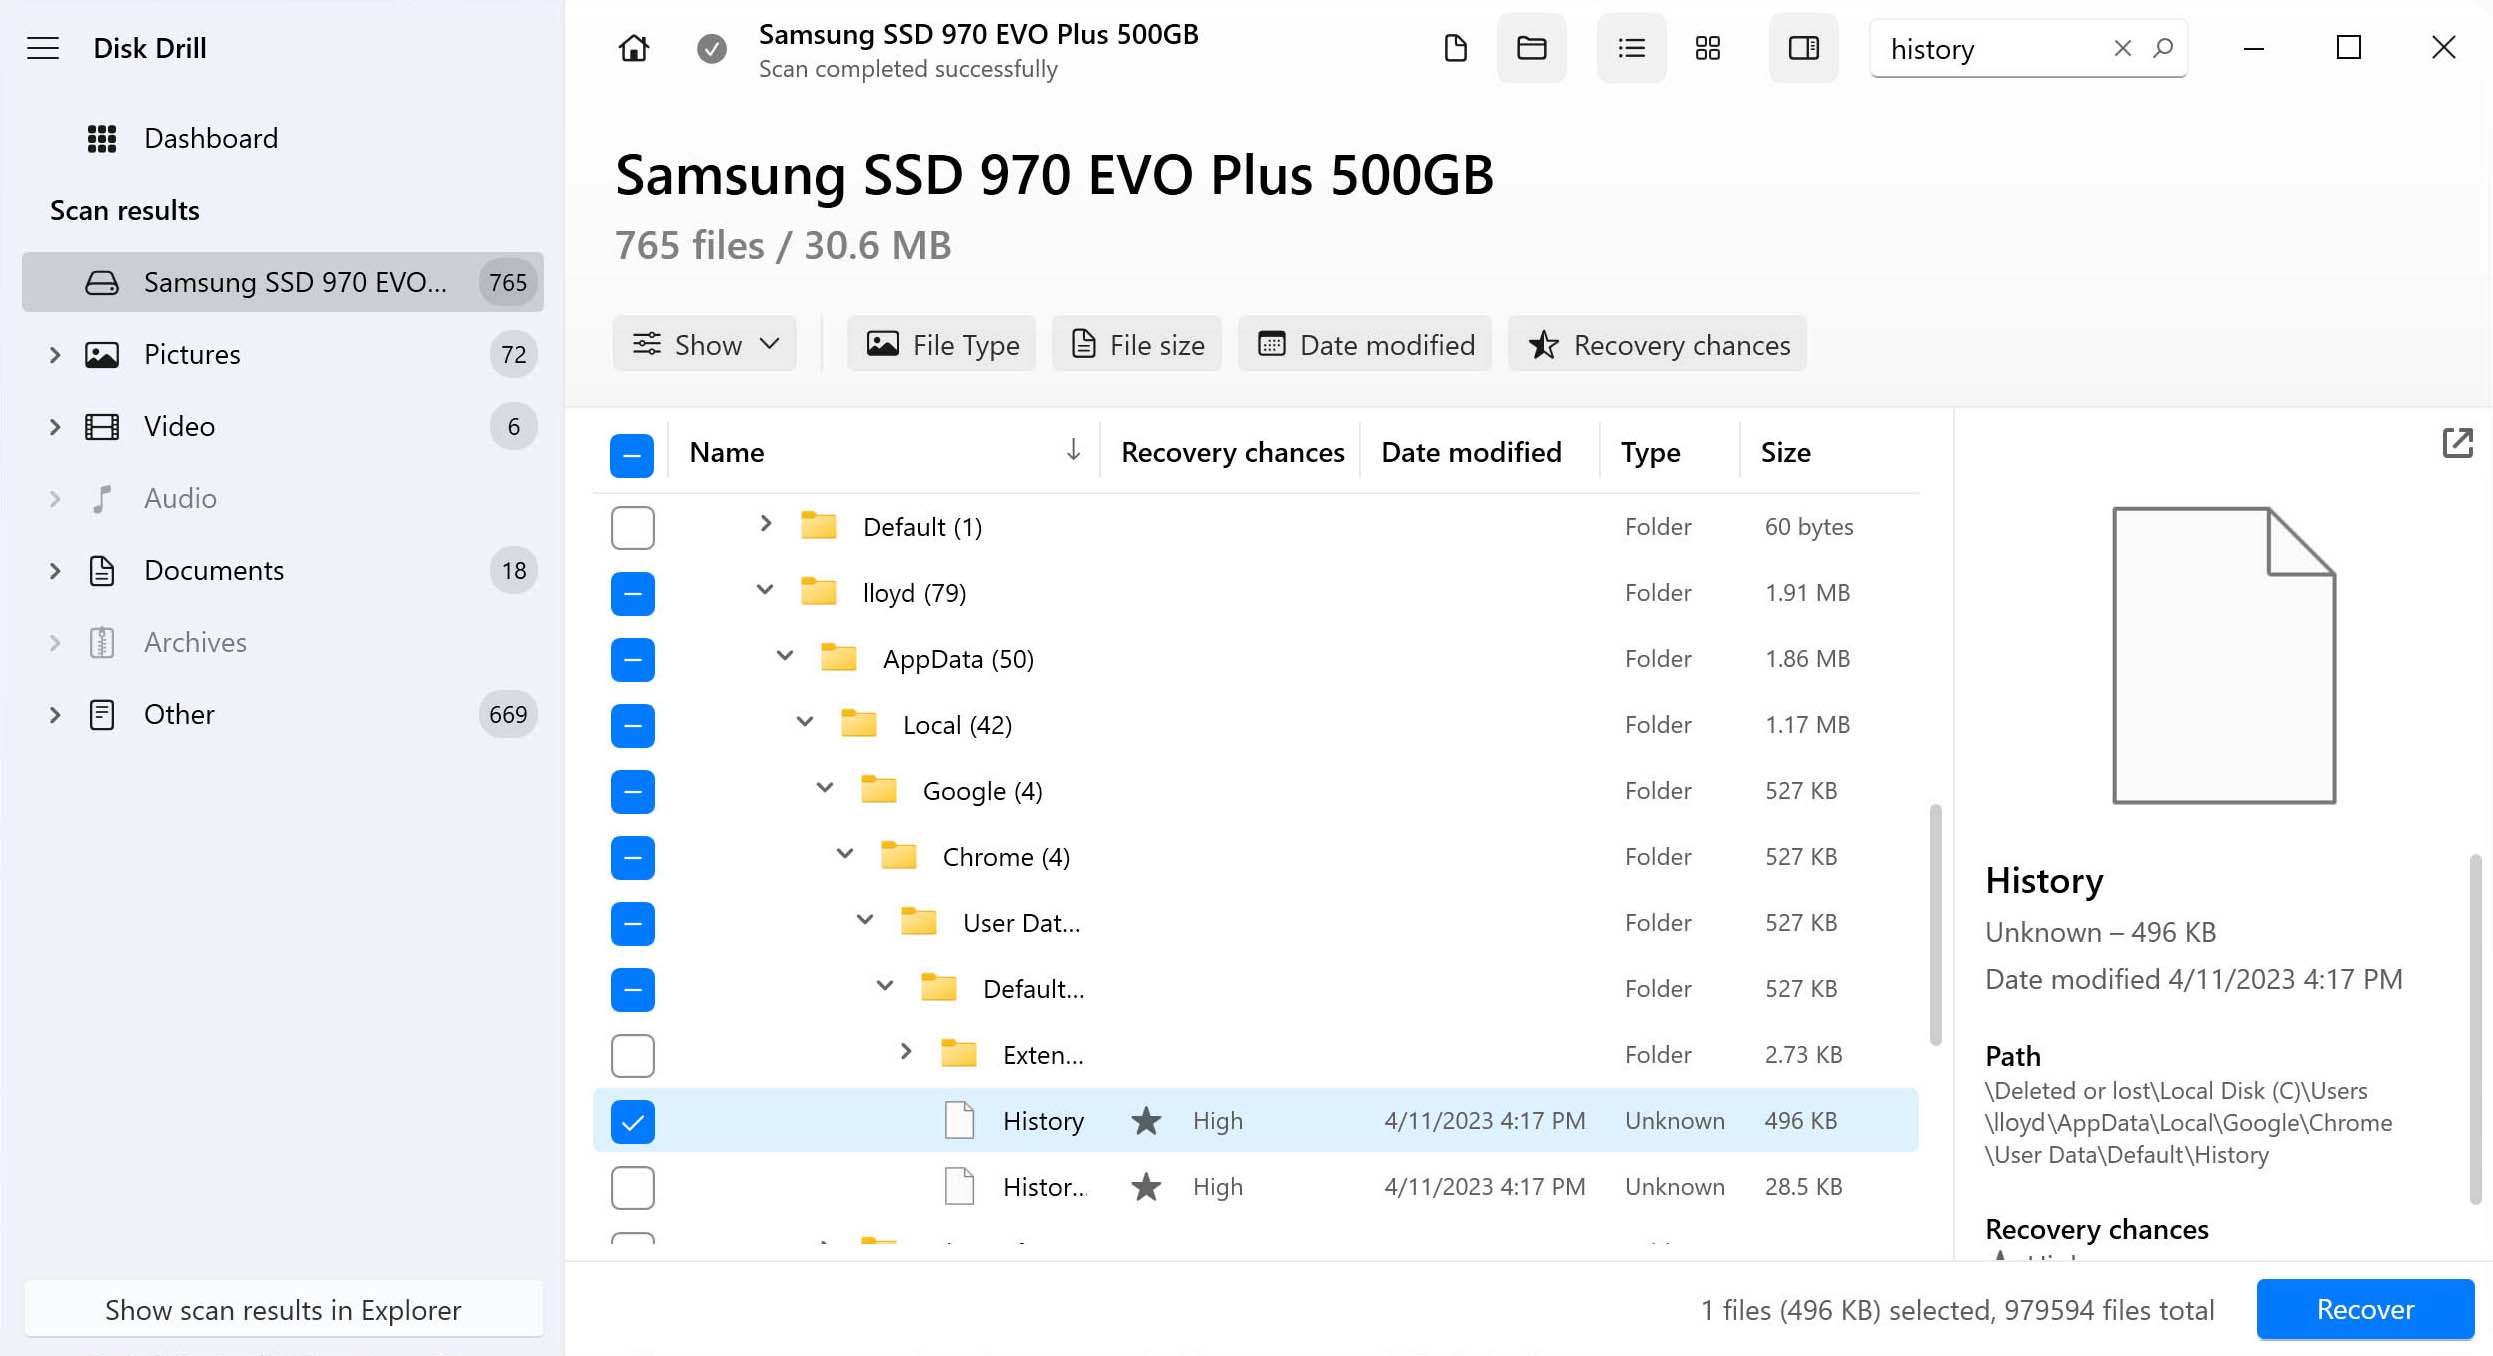
Task: Click the file list vertical scrollbar
Action: click(x=1935, y=925)
